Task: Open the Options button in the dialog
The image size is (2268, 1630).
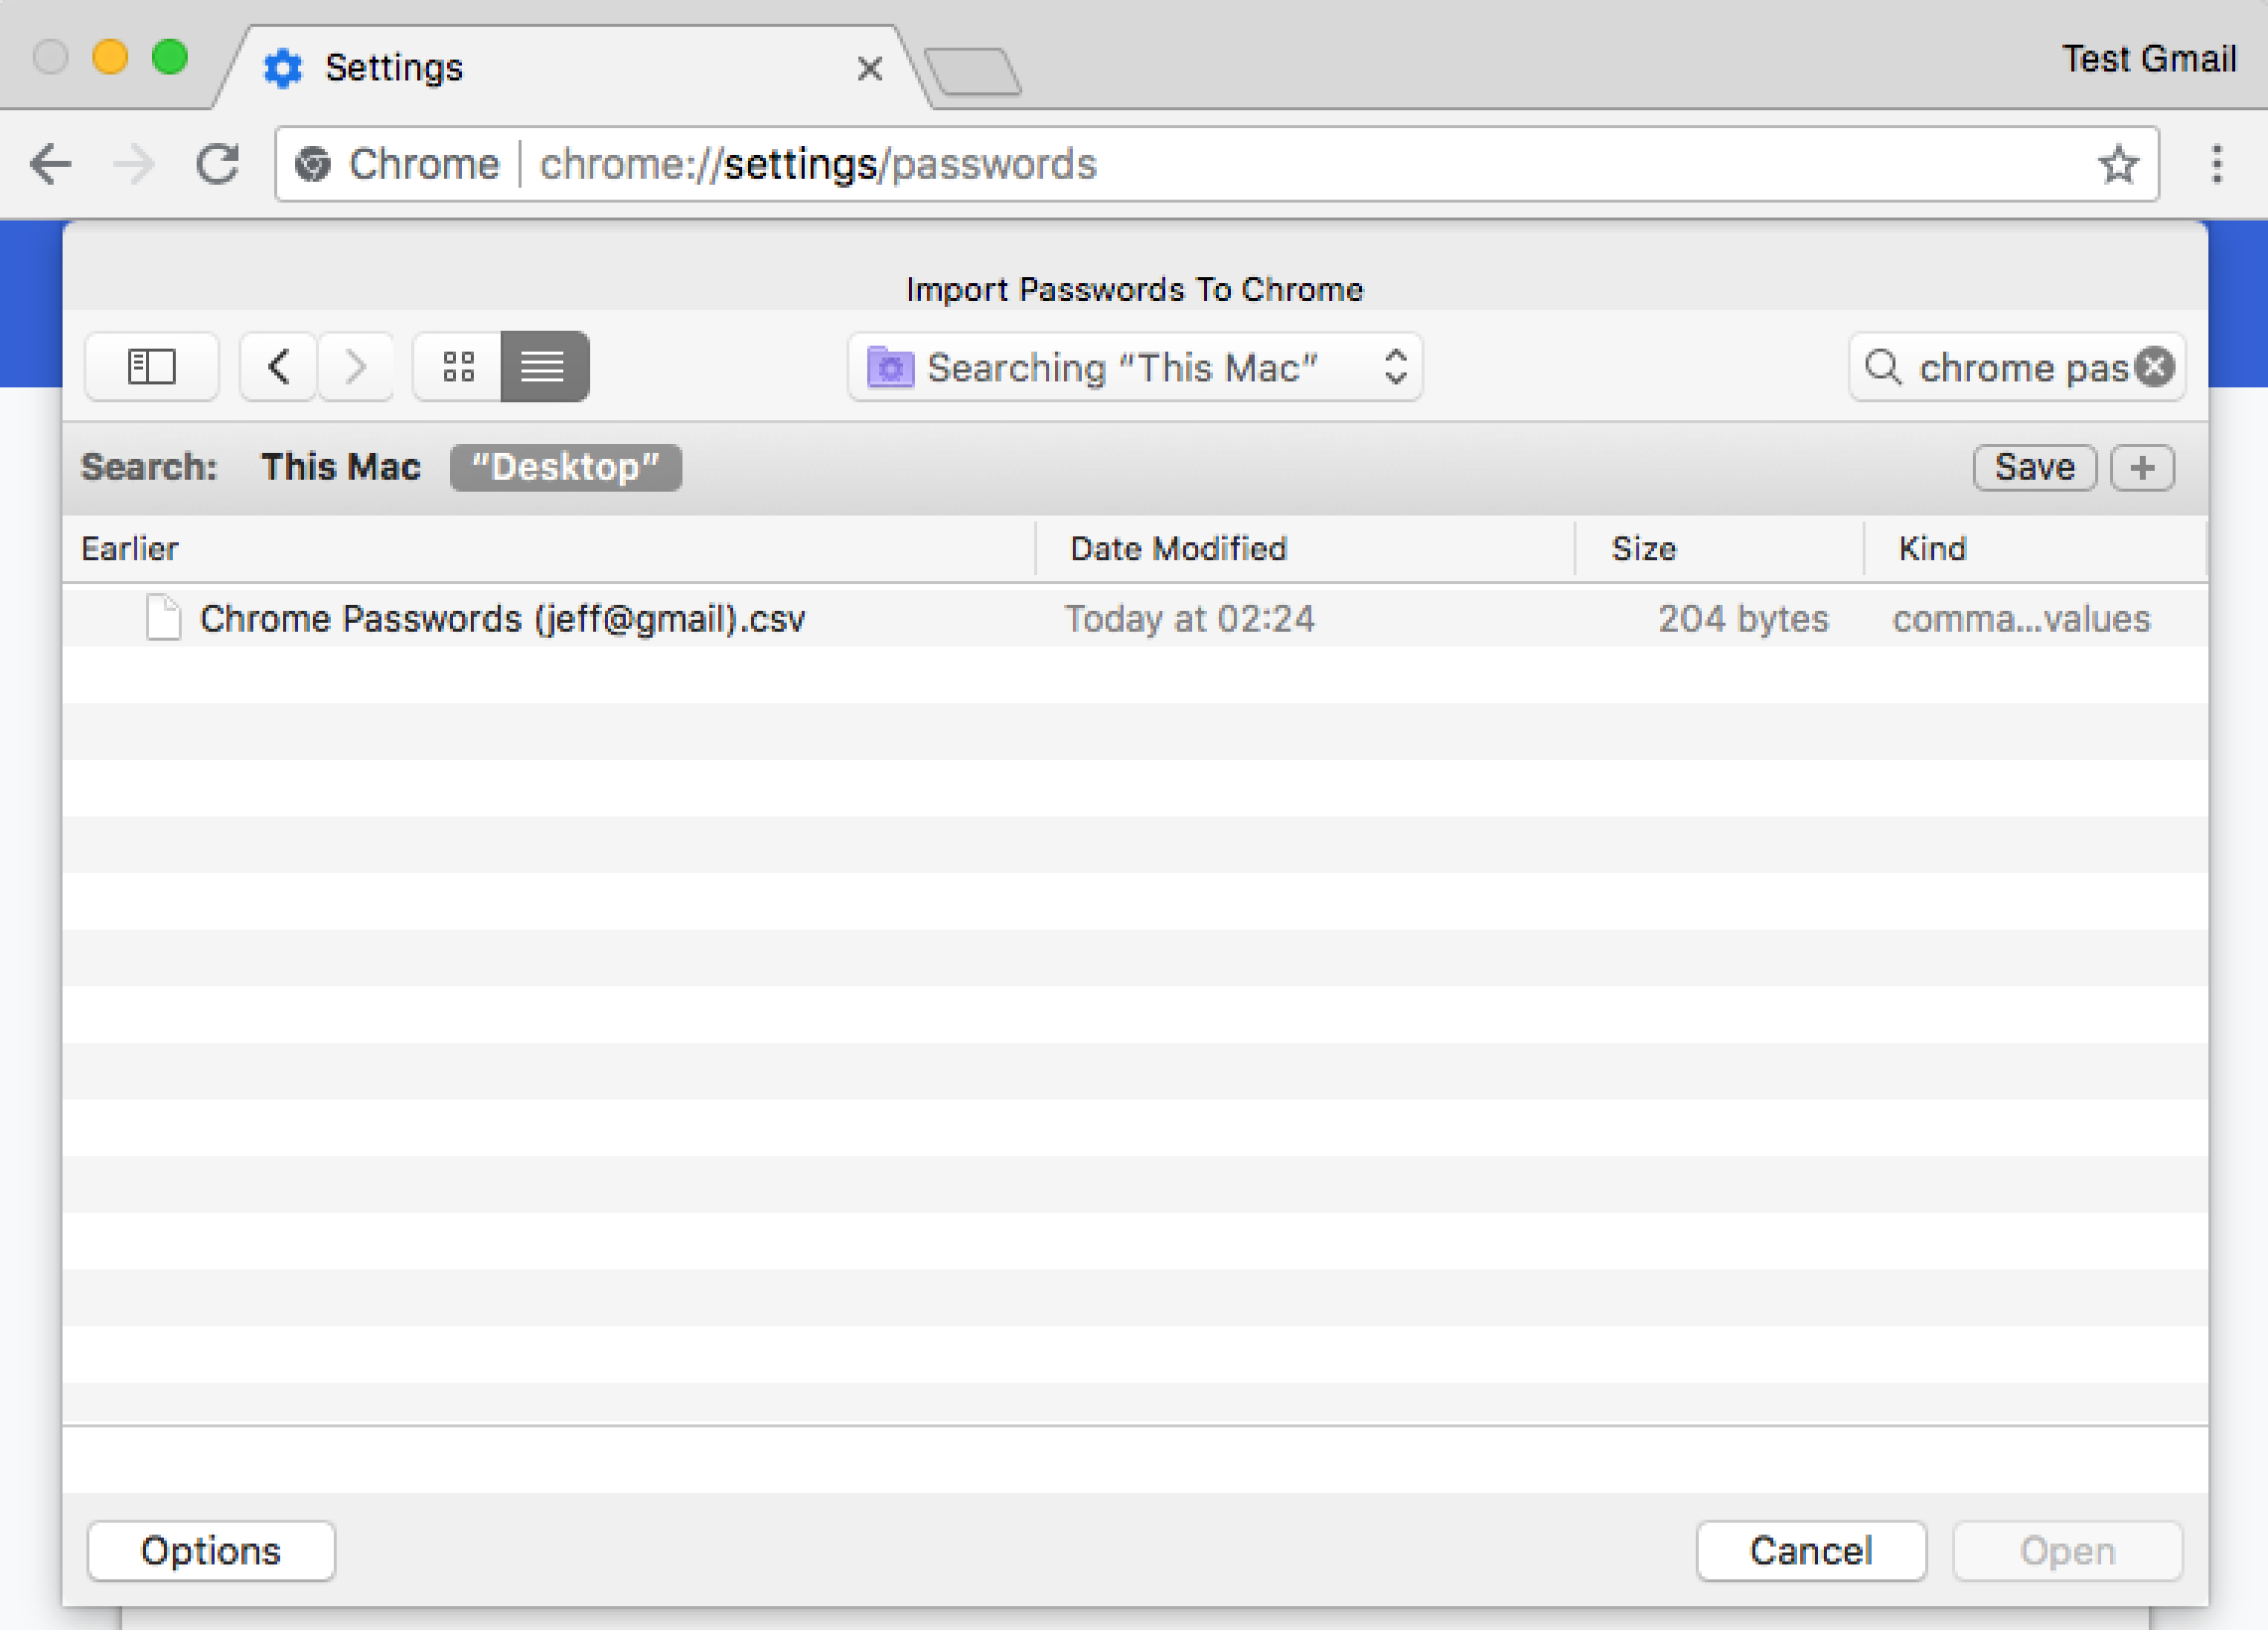Action: click(211, 1551)
